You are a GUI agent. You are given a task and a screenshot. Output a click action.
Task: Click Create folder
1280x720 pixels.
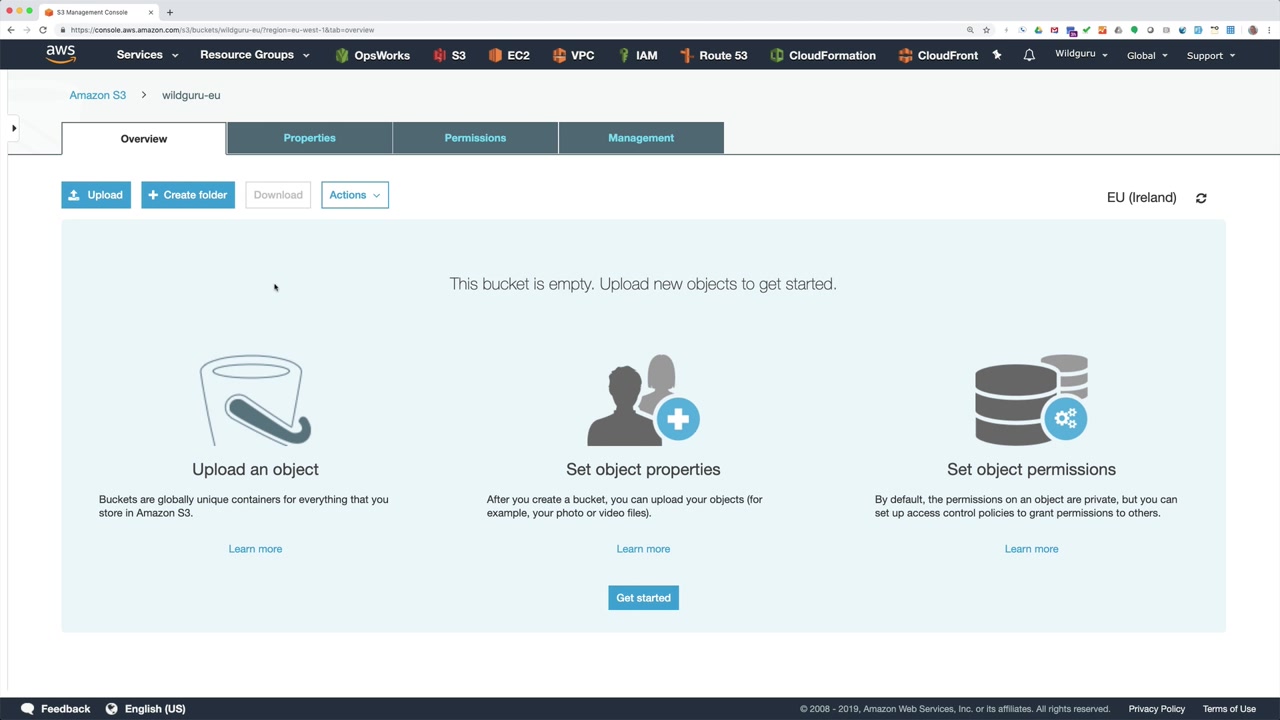click(188, 195)
